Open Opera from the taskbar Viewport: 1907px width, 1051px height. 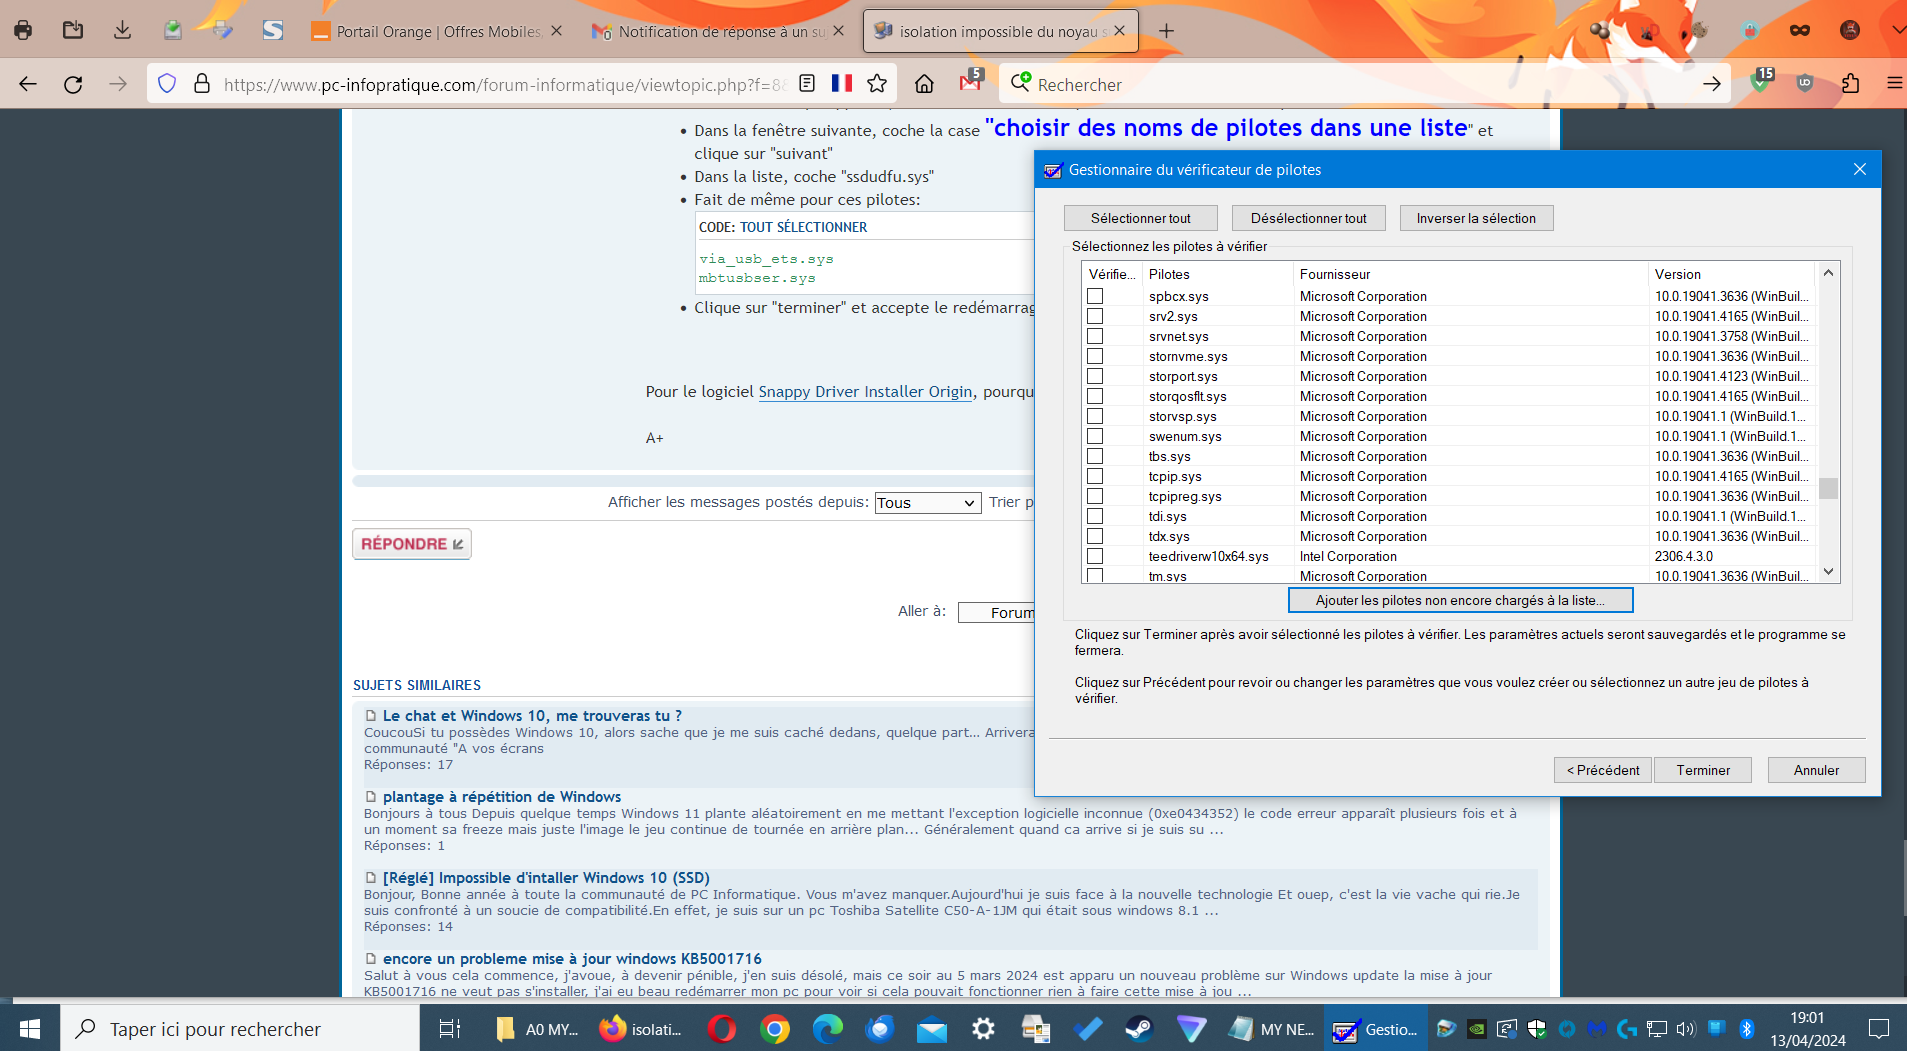coord(721,1028)
